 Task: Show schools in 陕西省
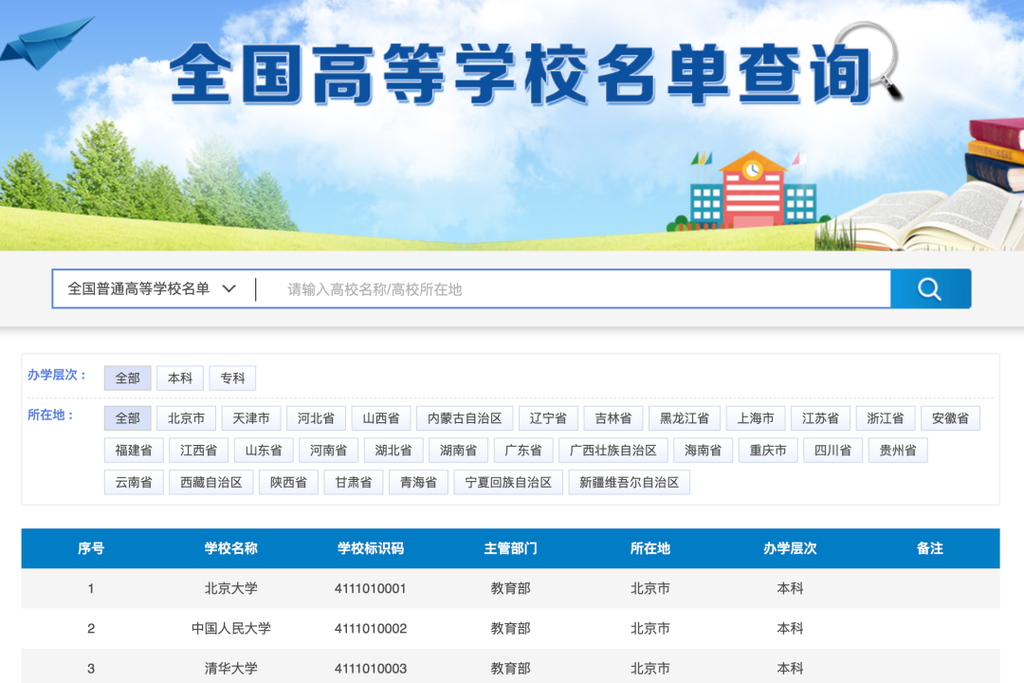pos(289,482)
